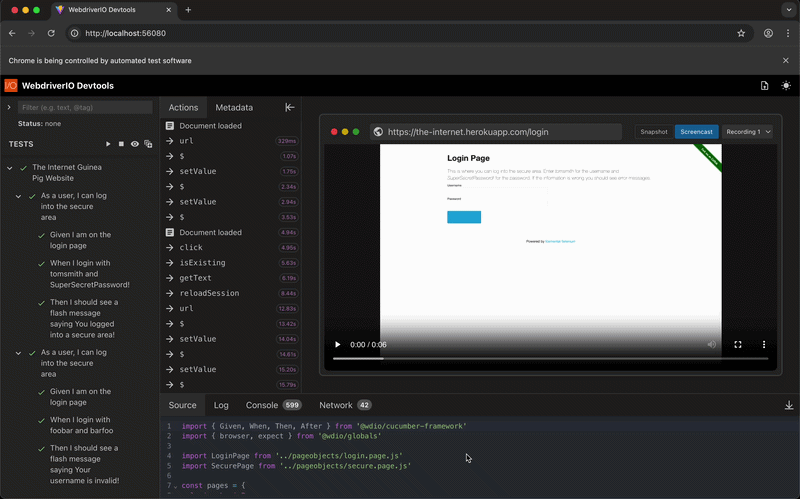This screenshot has height=499, width=800.
Task: Switch to the Metadata tab
Action: tap(234, 107)
